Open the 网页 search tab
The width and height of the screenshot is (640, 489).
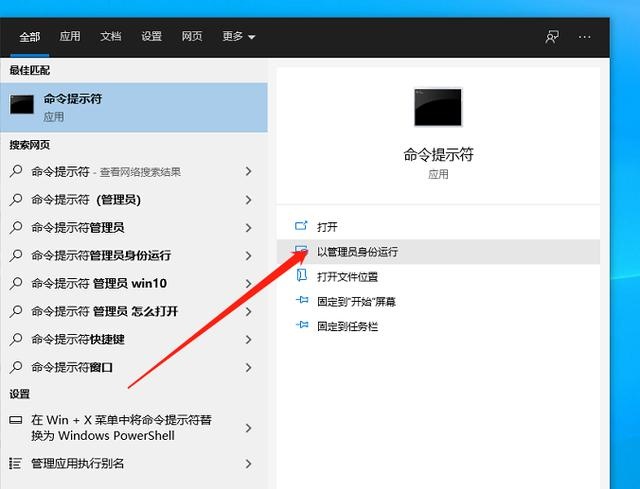click(192, 36)
